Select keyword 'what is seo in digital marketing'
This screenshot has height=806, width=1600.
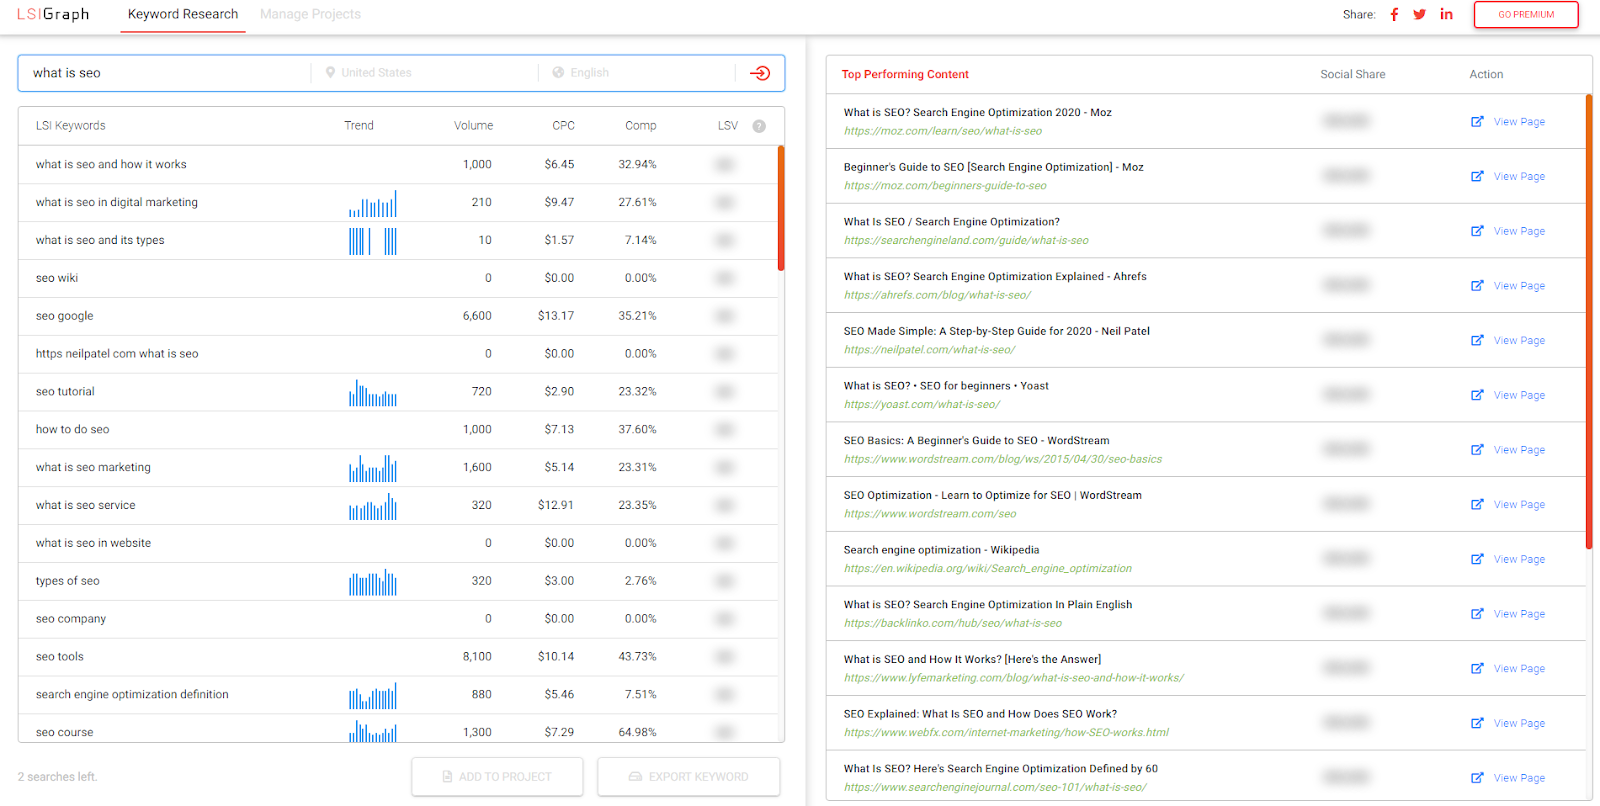pyautogui.click(x=117, y=203)
